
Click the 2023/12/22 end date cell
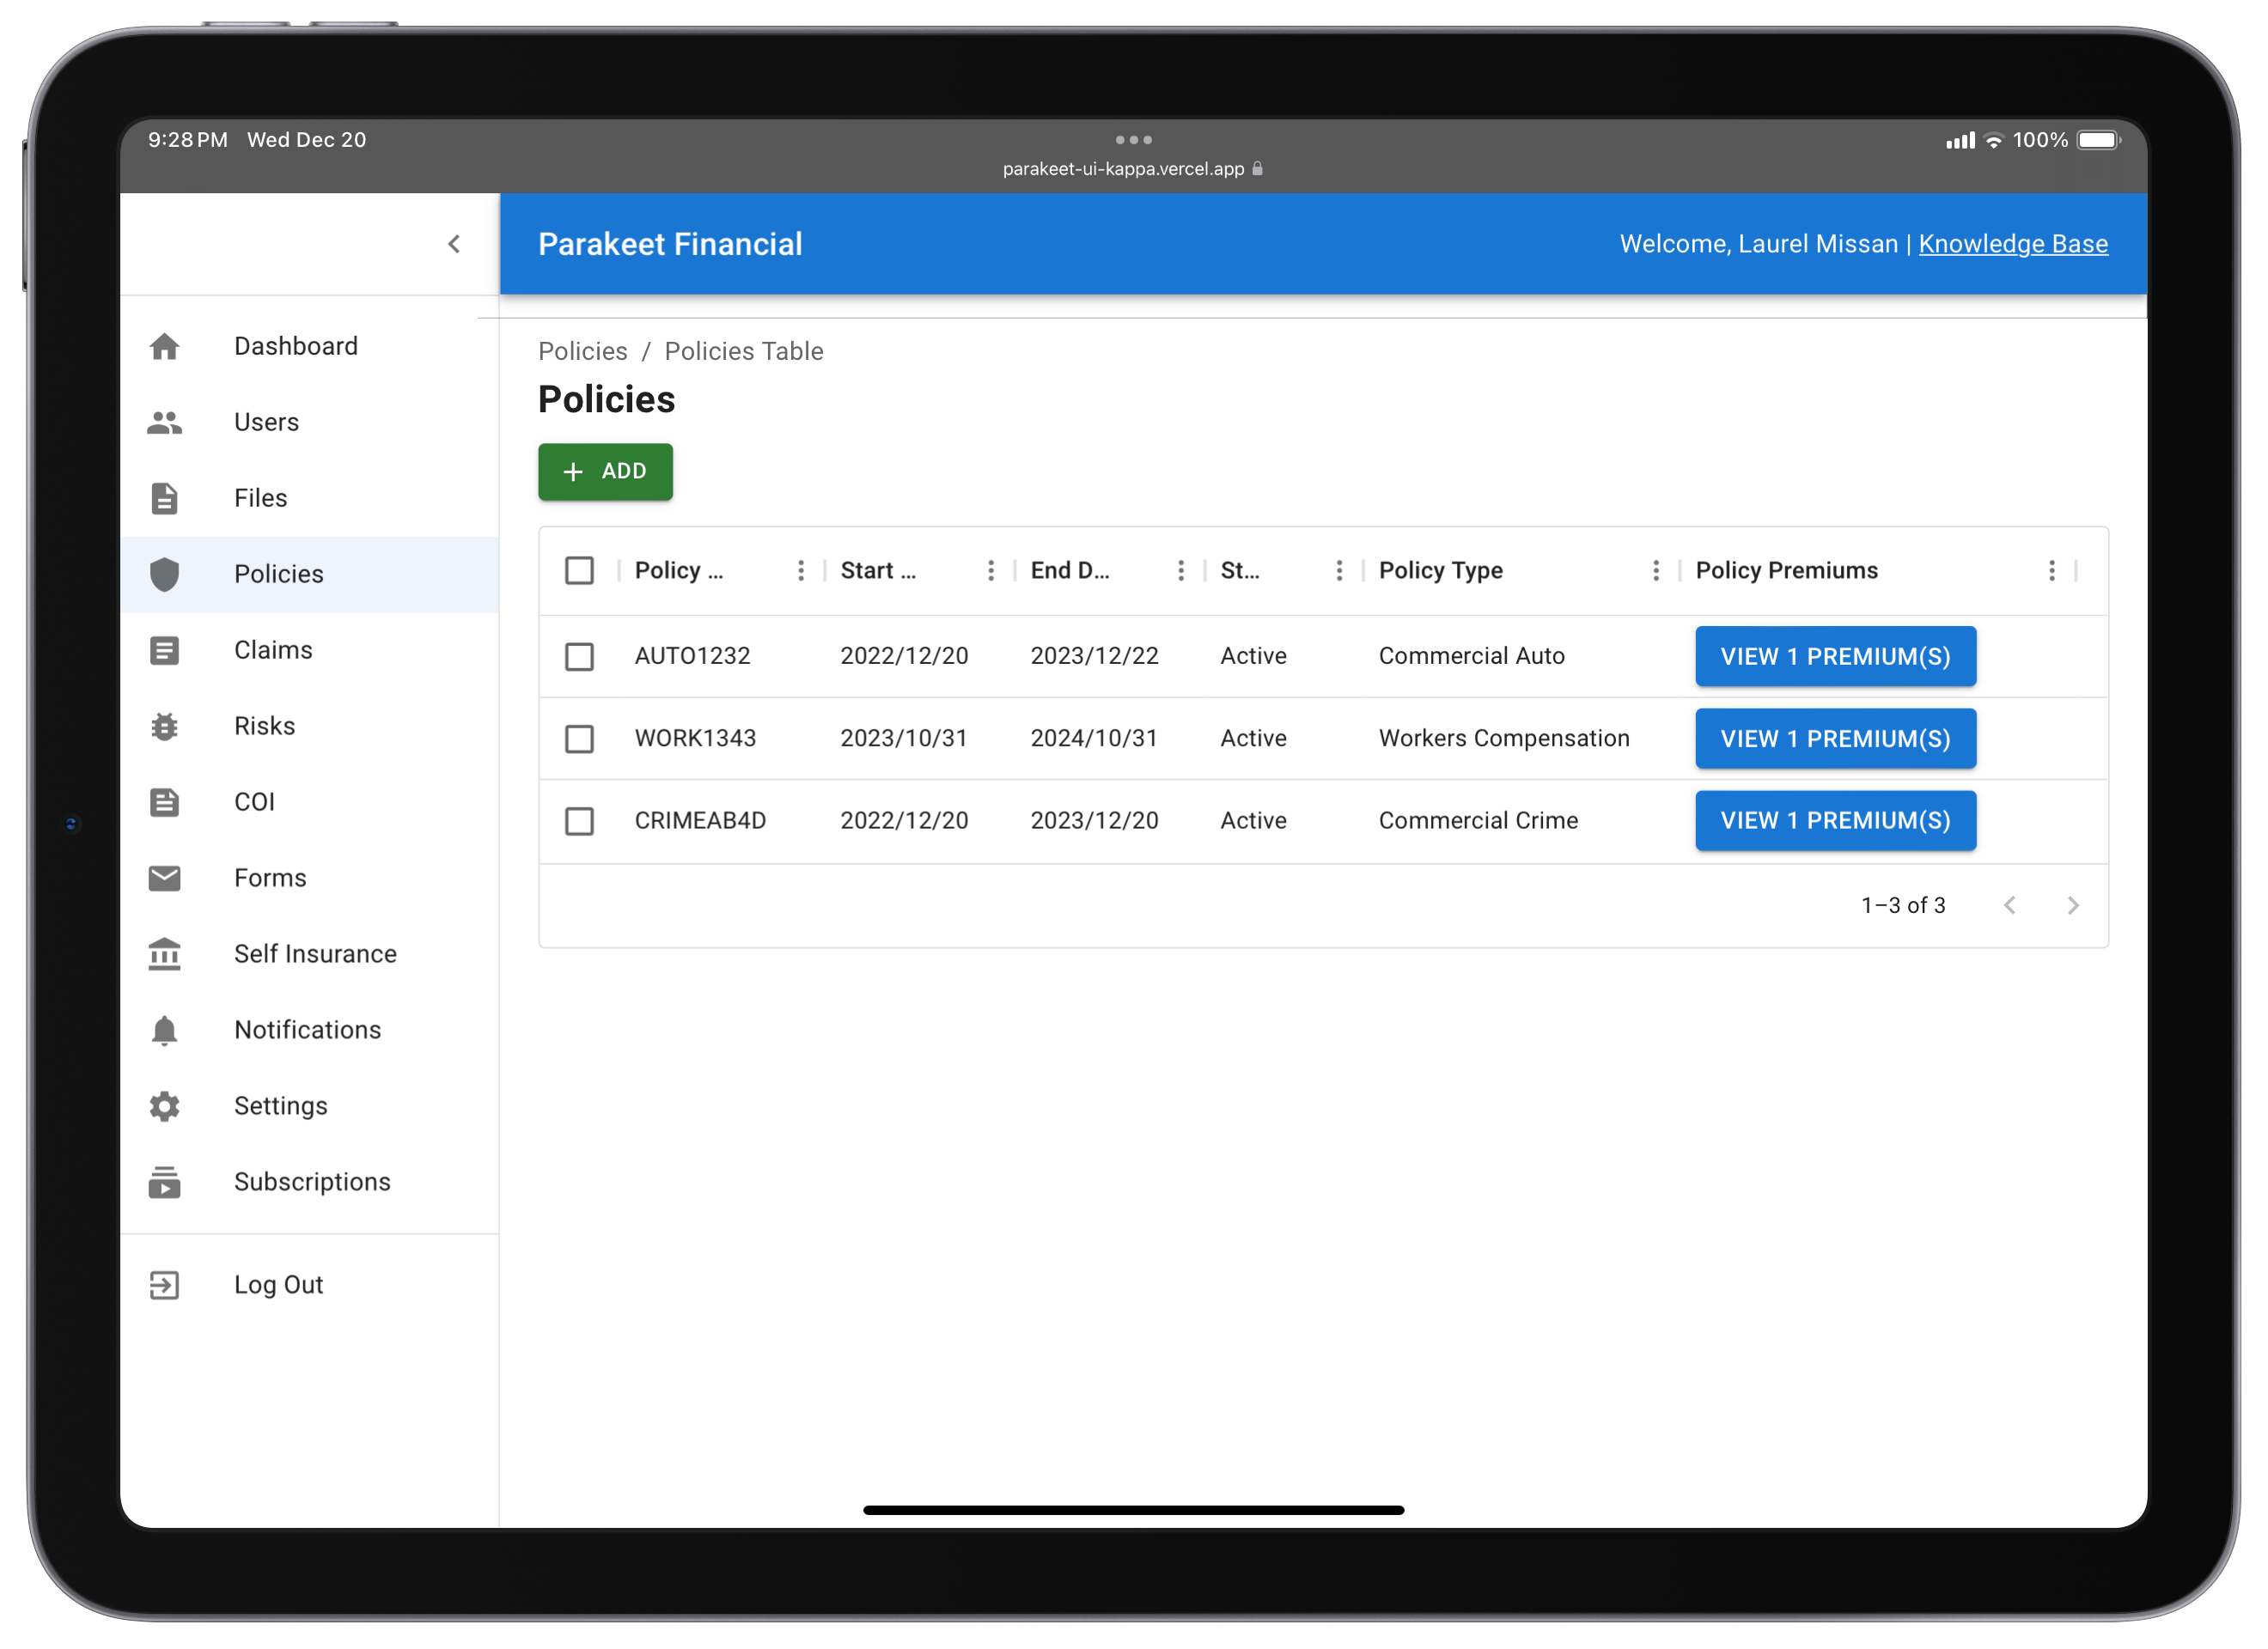[1094, 657]
